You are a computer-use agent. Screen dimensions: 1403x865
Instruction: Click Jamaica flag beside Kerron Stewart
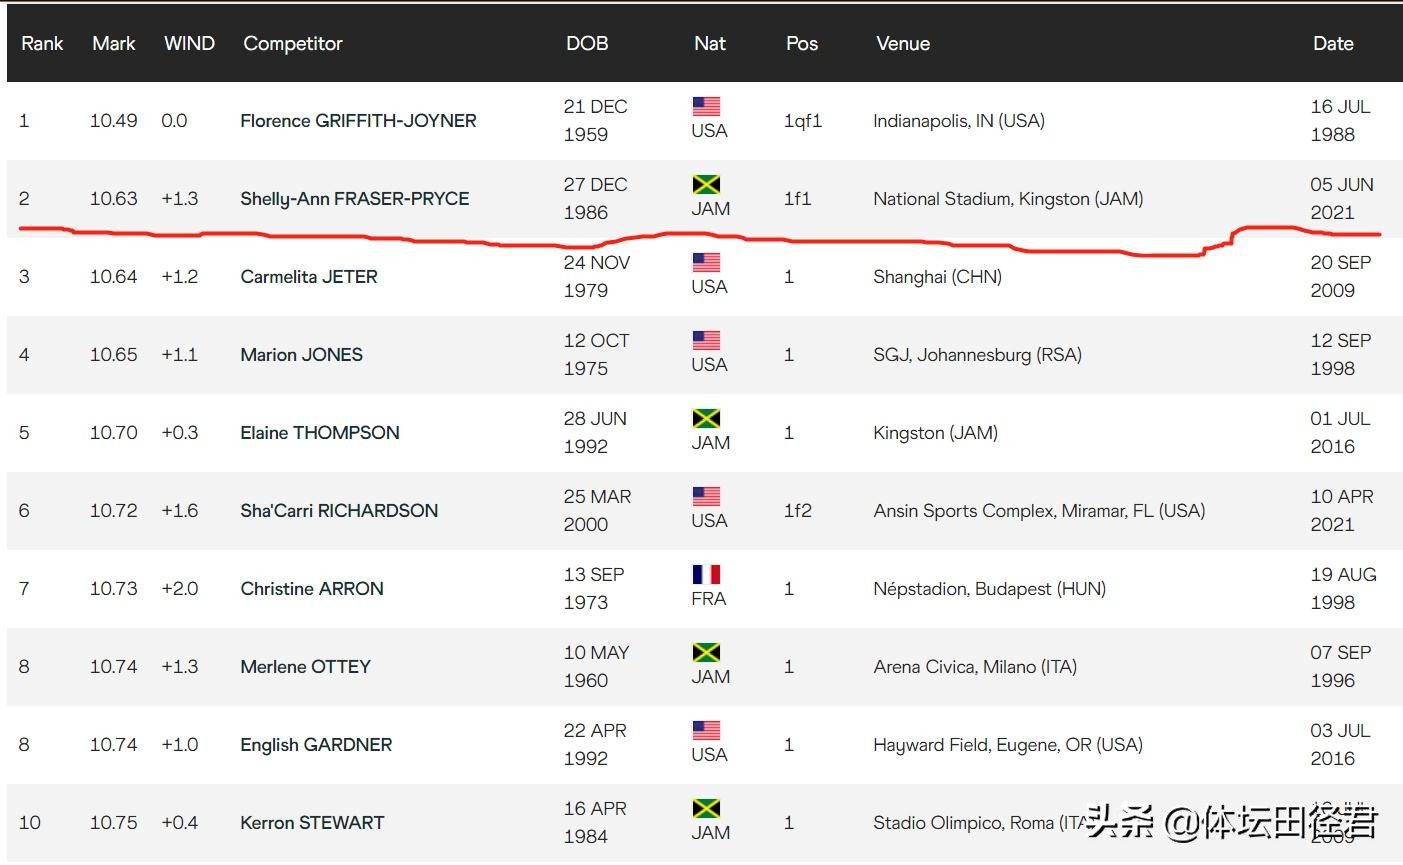tap(706, 809)
